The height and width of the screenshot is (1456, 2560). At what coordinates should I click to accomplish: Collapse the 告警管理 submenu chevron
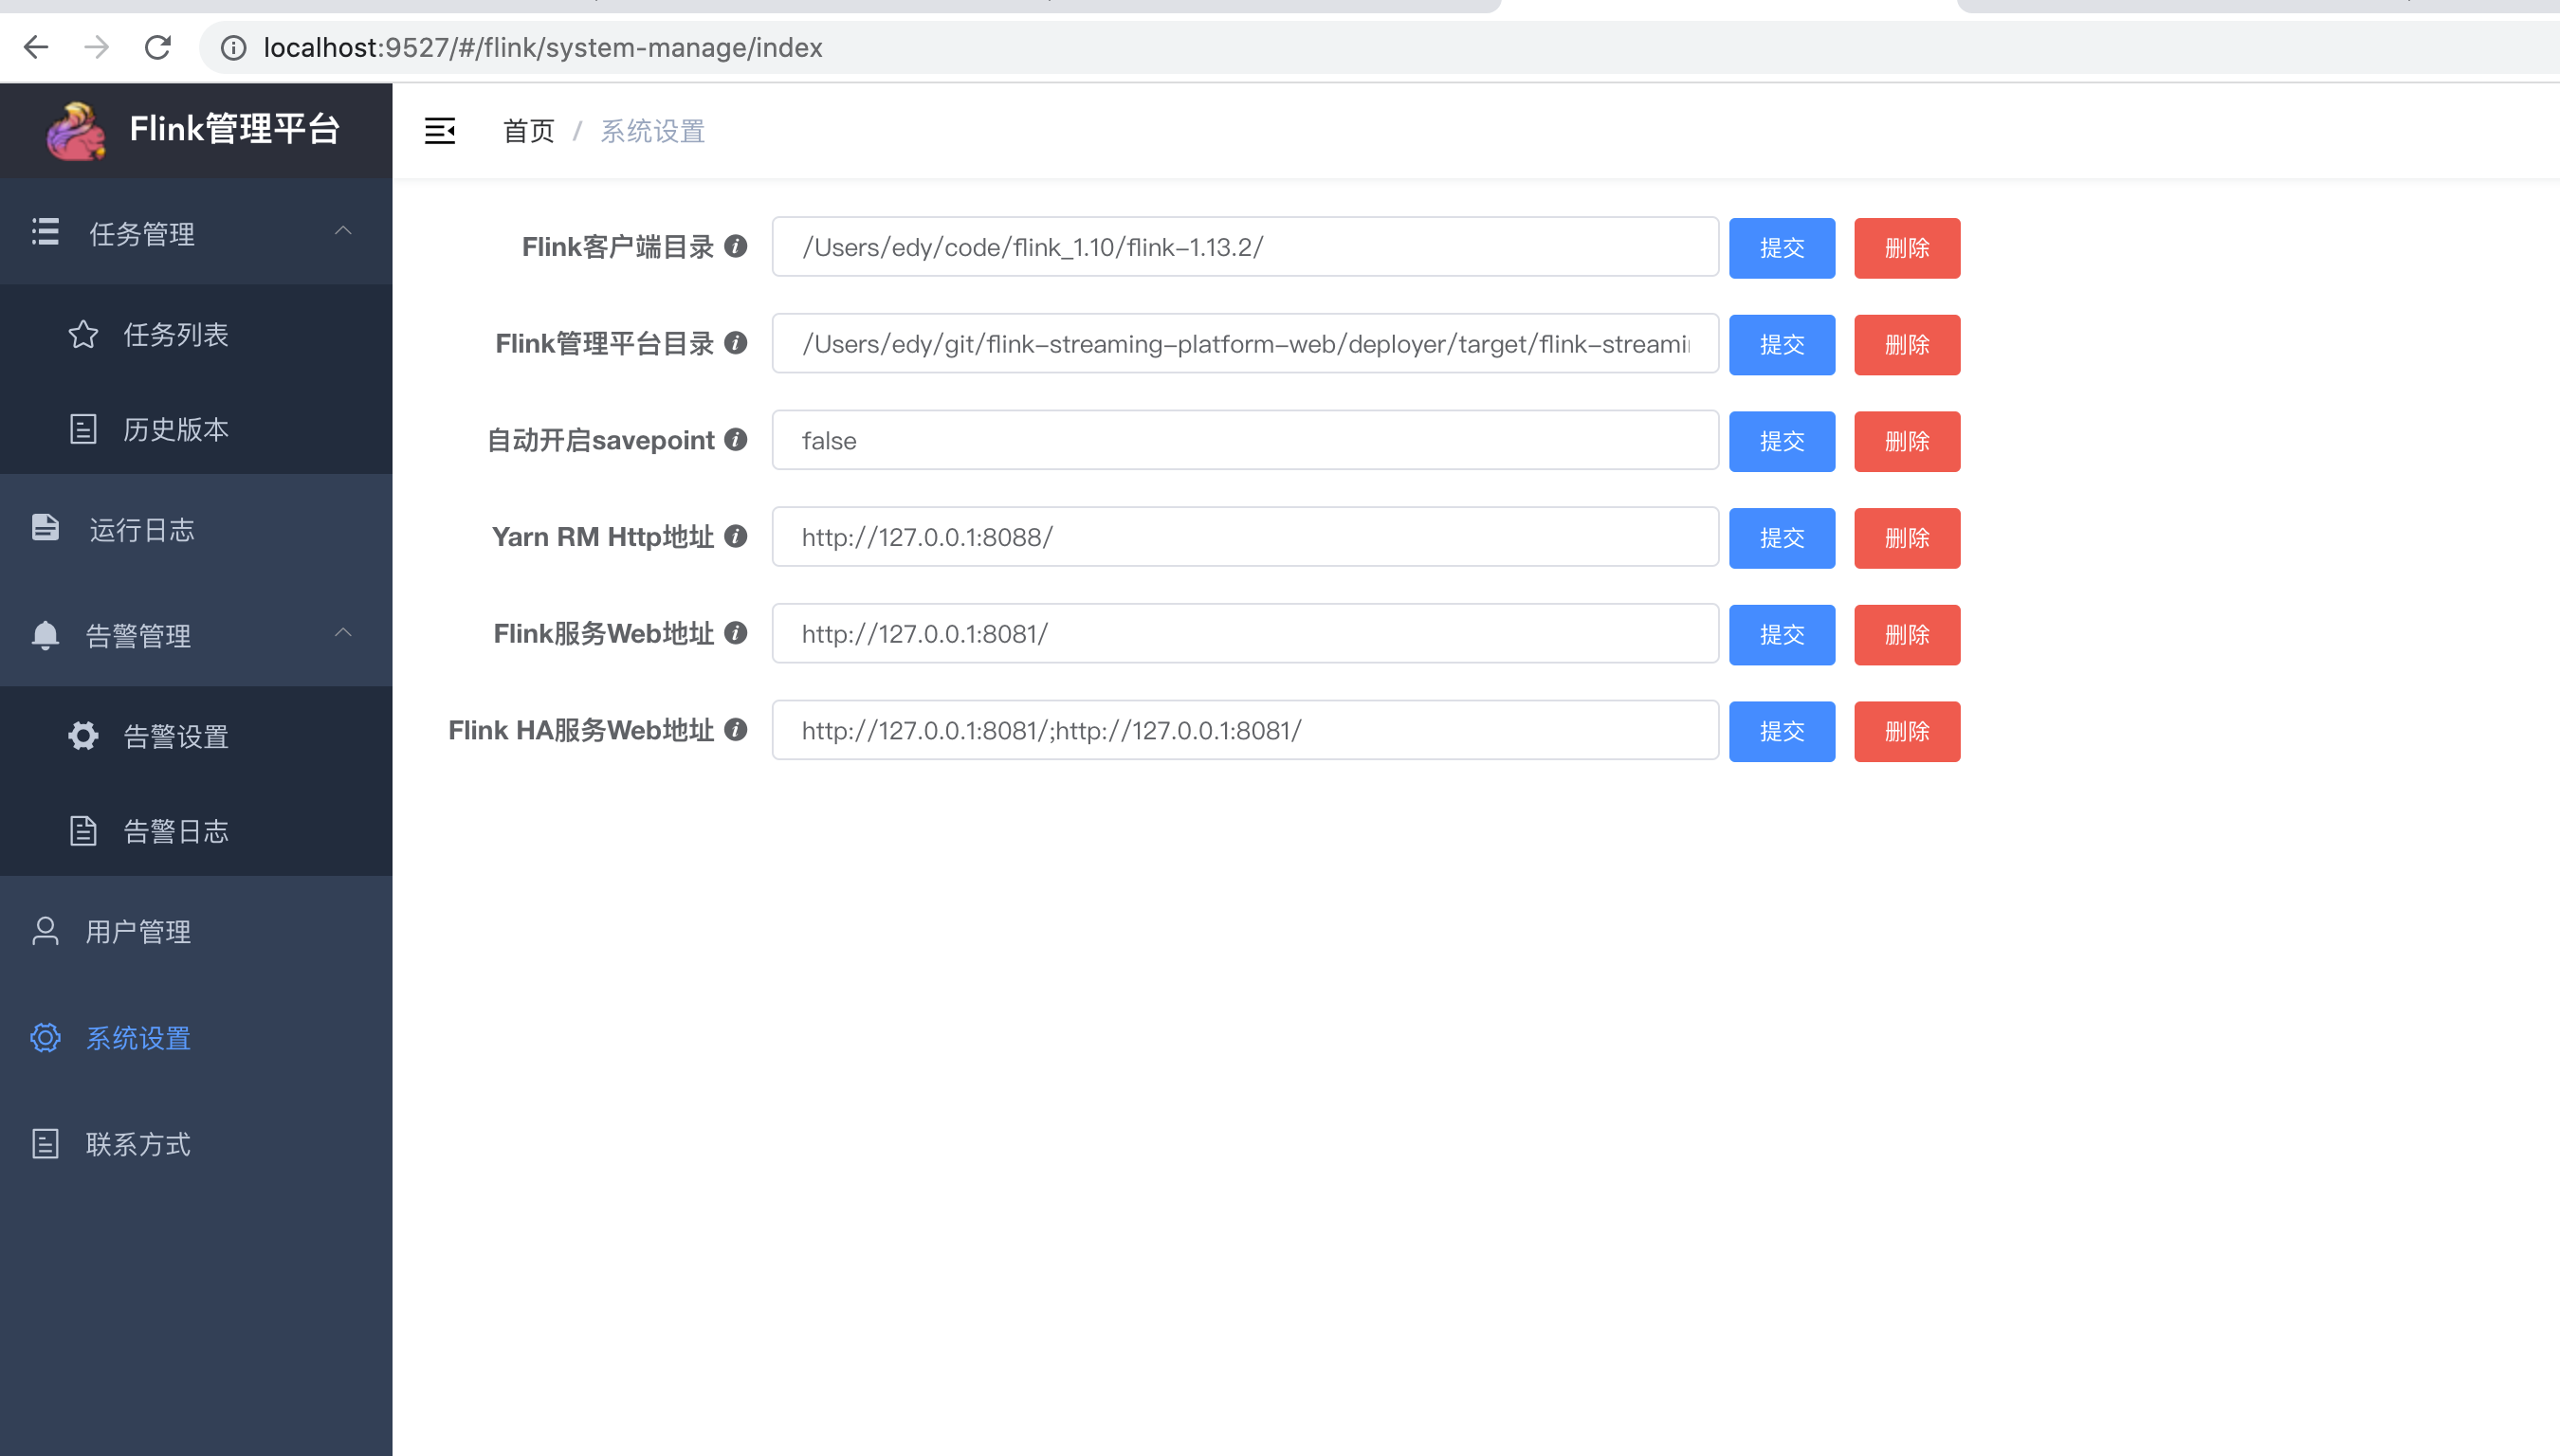click(343, 633)
